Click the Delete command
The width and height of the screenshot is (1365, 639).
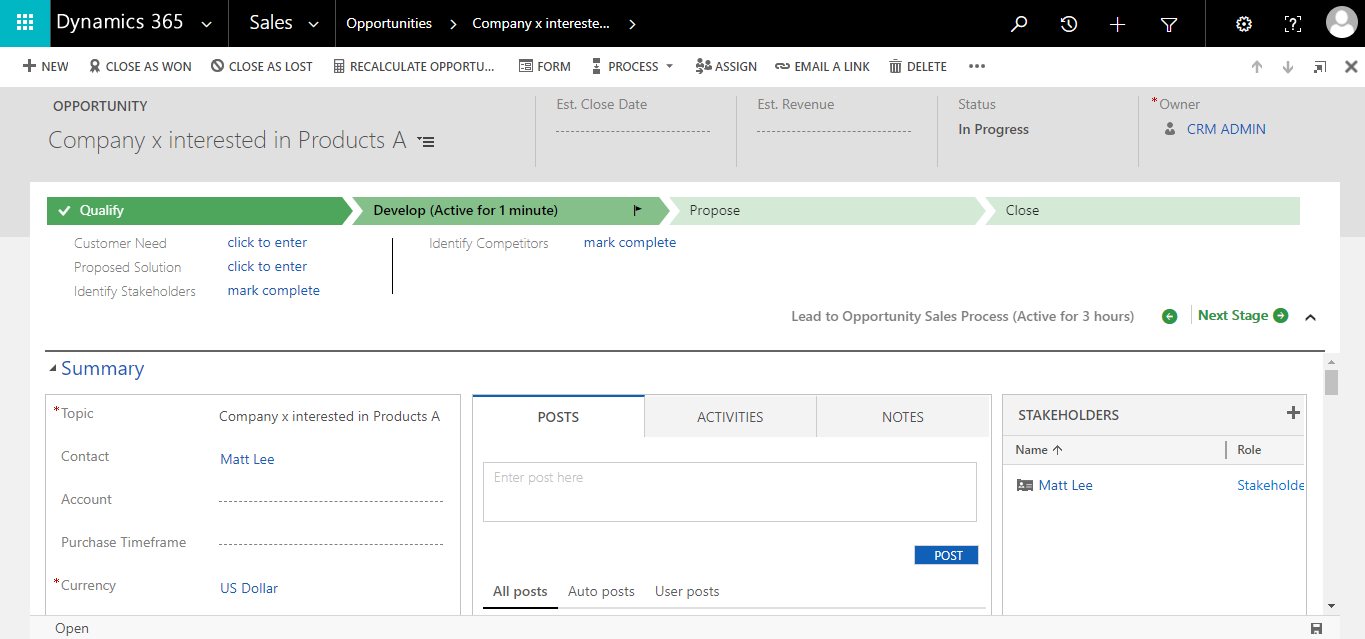(x=918, y=67)
